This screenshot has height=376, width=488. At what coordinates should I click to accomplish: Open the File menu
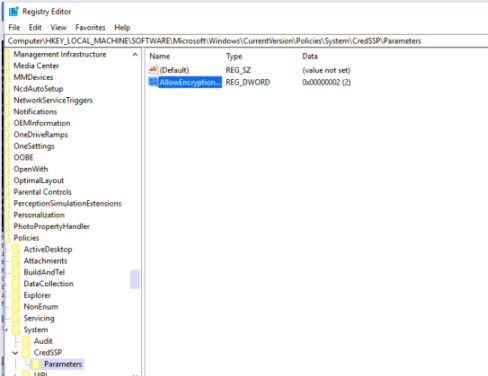tap(14, 27)
